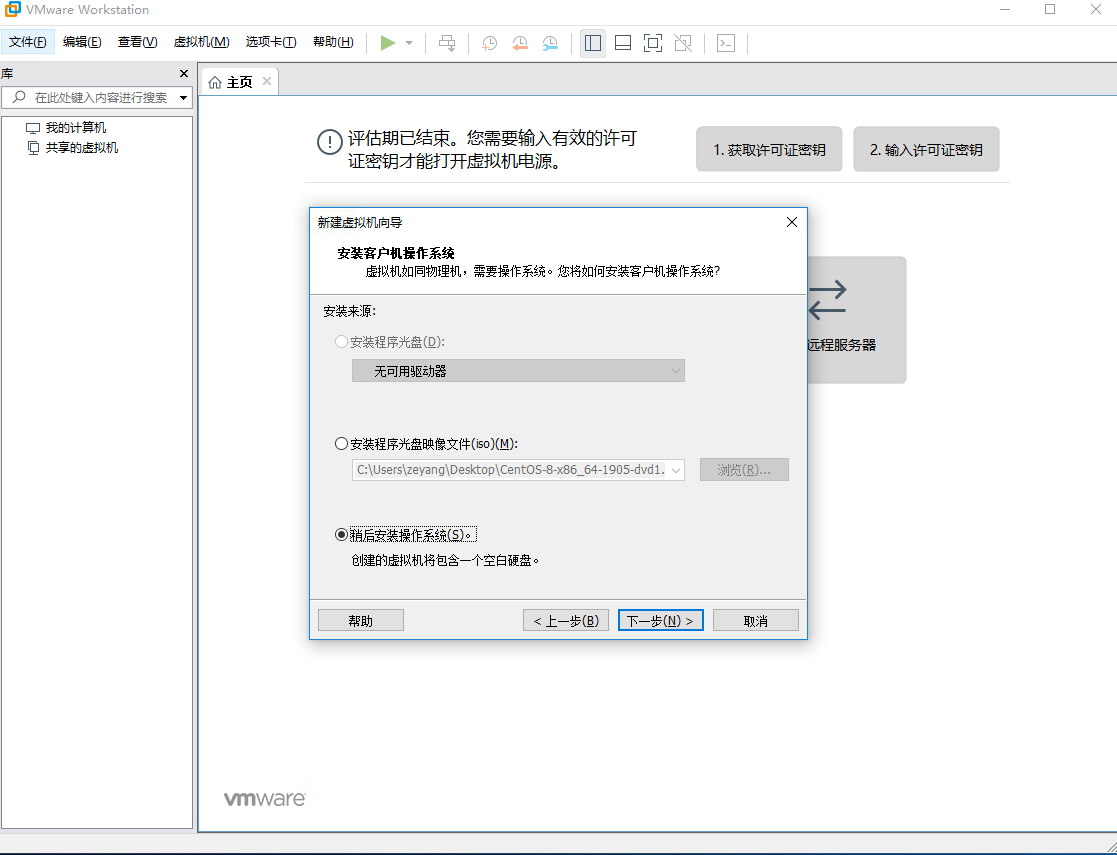Select 稍后安装操作系统 radio option
This screenshot has height=855, width=1117.
[341, 534]
